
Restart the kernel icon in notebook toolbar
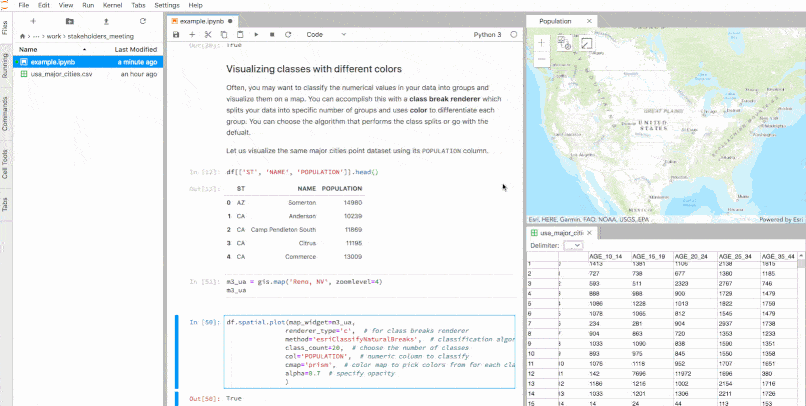coord(288,34)
